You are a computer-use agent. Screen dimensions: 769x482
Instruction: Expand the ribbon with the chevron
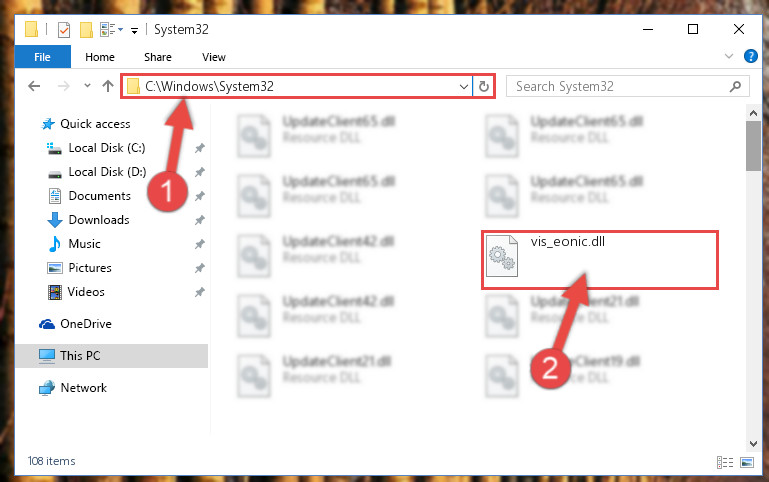pos(729,56)
